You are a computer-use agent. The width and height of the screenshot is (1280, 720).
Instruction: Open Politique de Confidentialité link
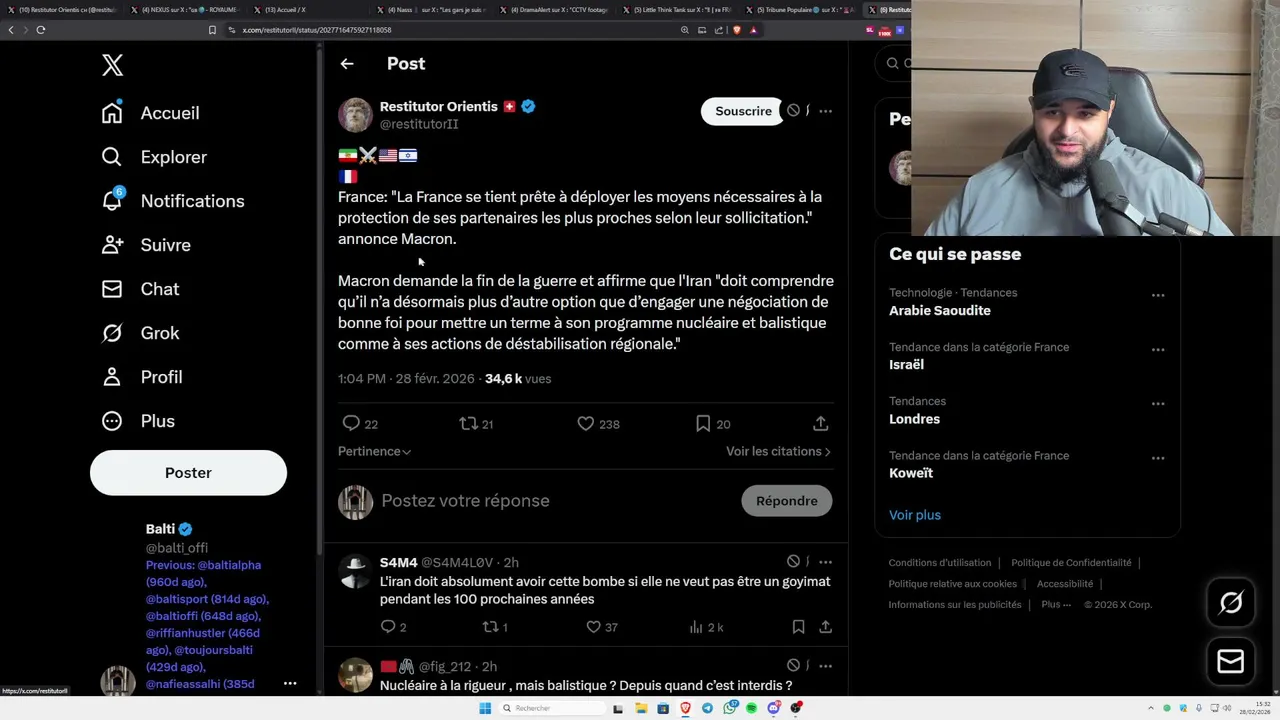1071,563
